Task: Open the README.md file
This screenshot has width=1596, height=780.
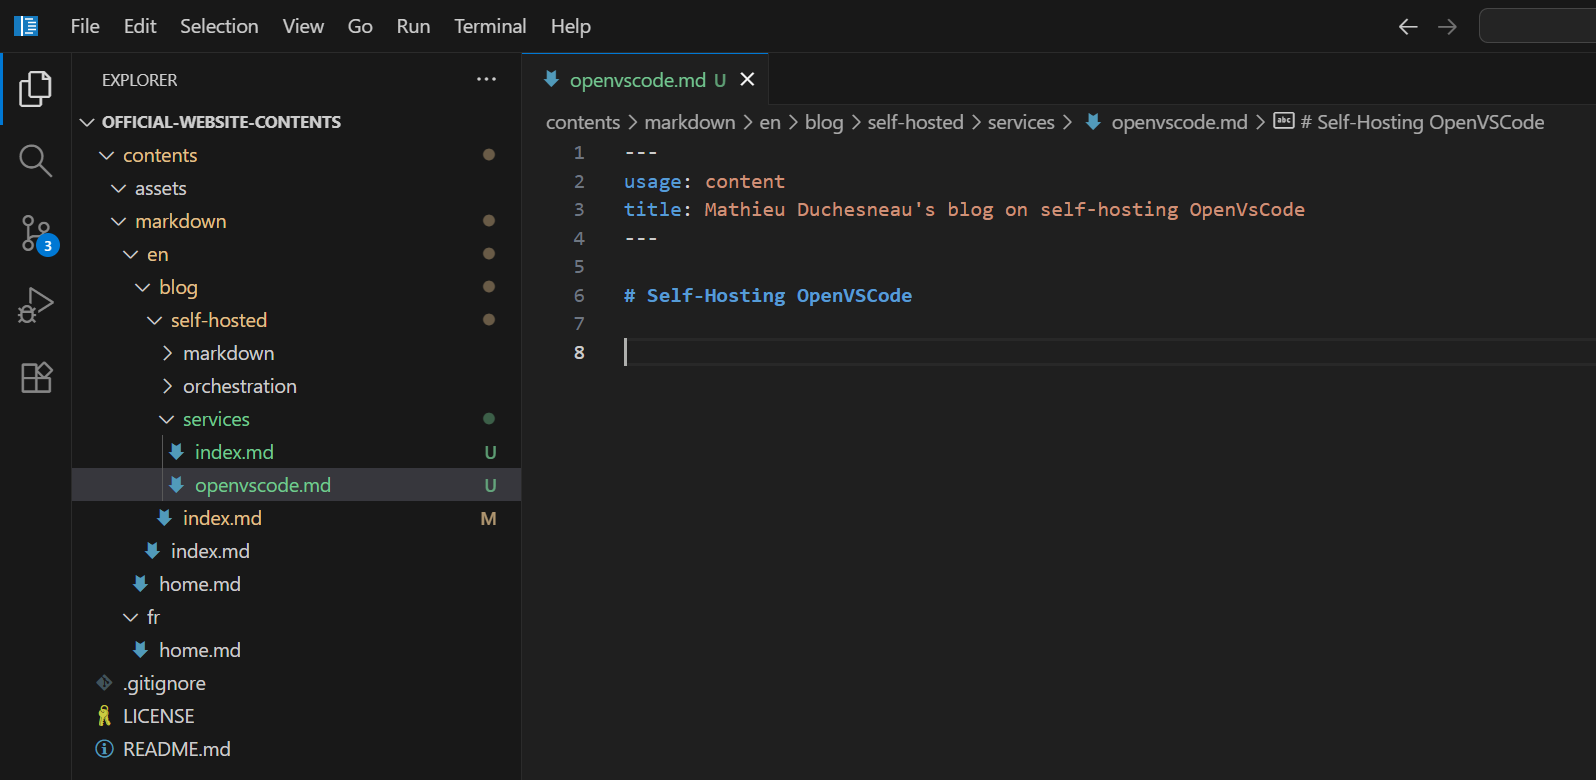Action: (x=296, y=749)
